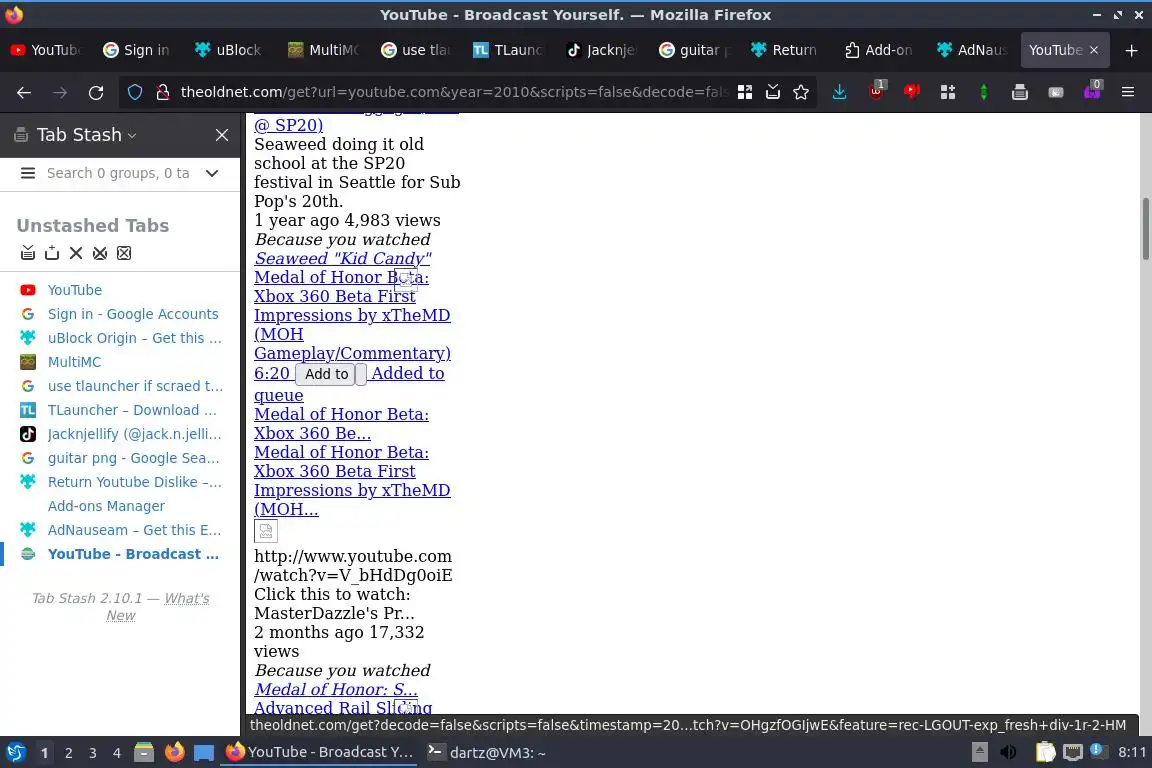
Task: Open a new browser tab with the plus button
Action: 1131,50
